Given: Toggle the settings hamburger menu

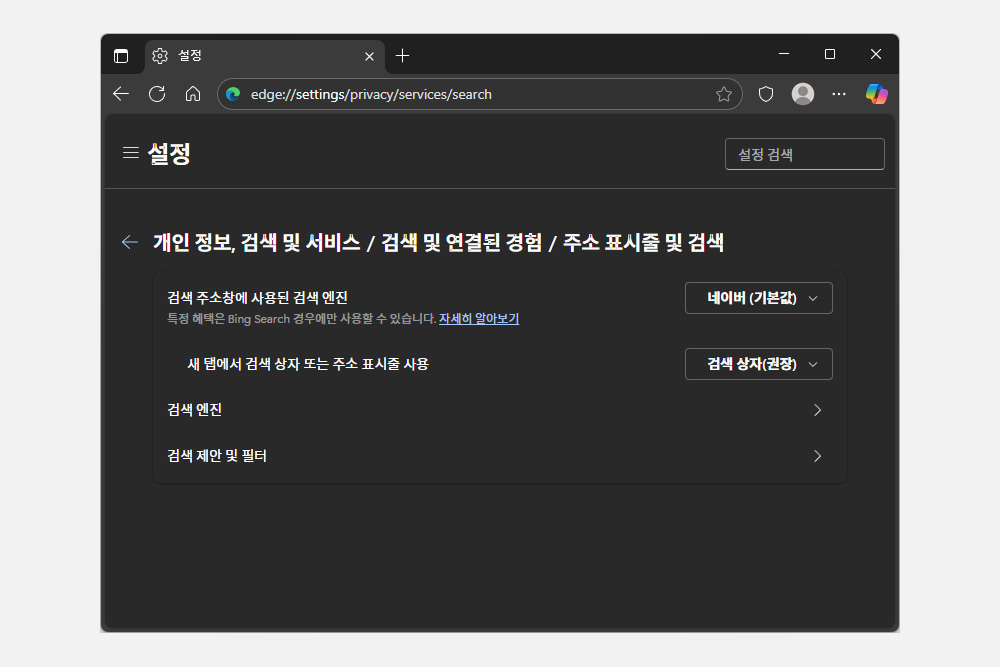Looking at the screenshot, I should click(131, 153).
